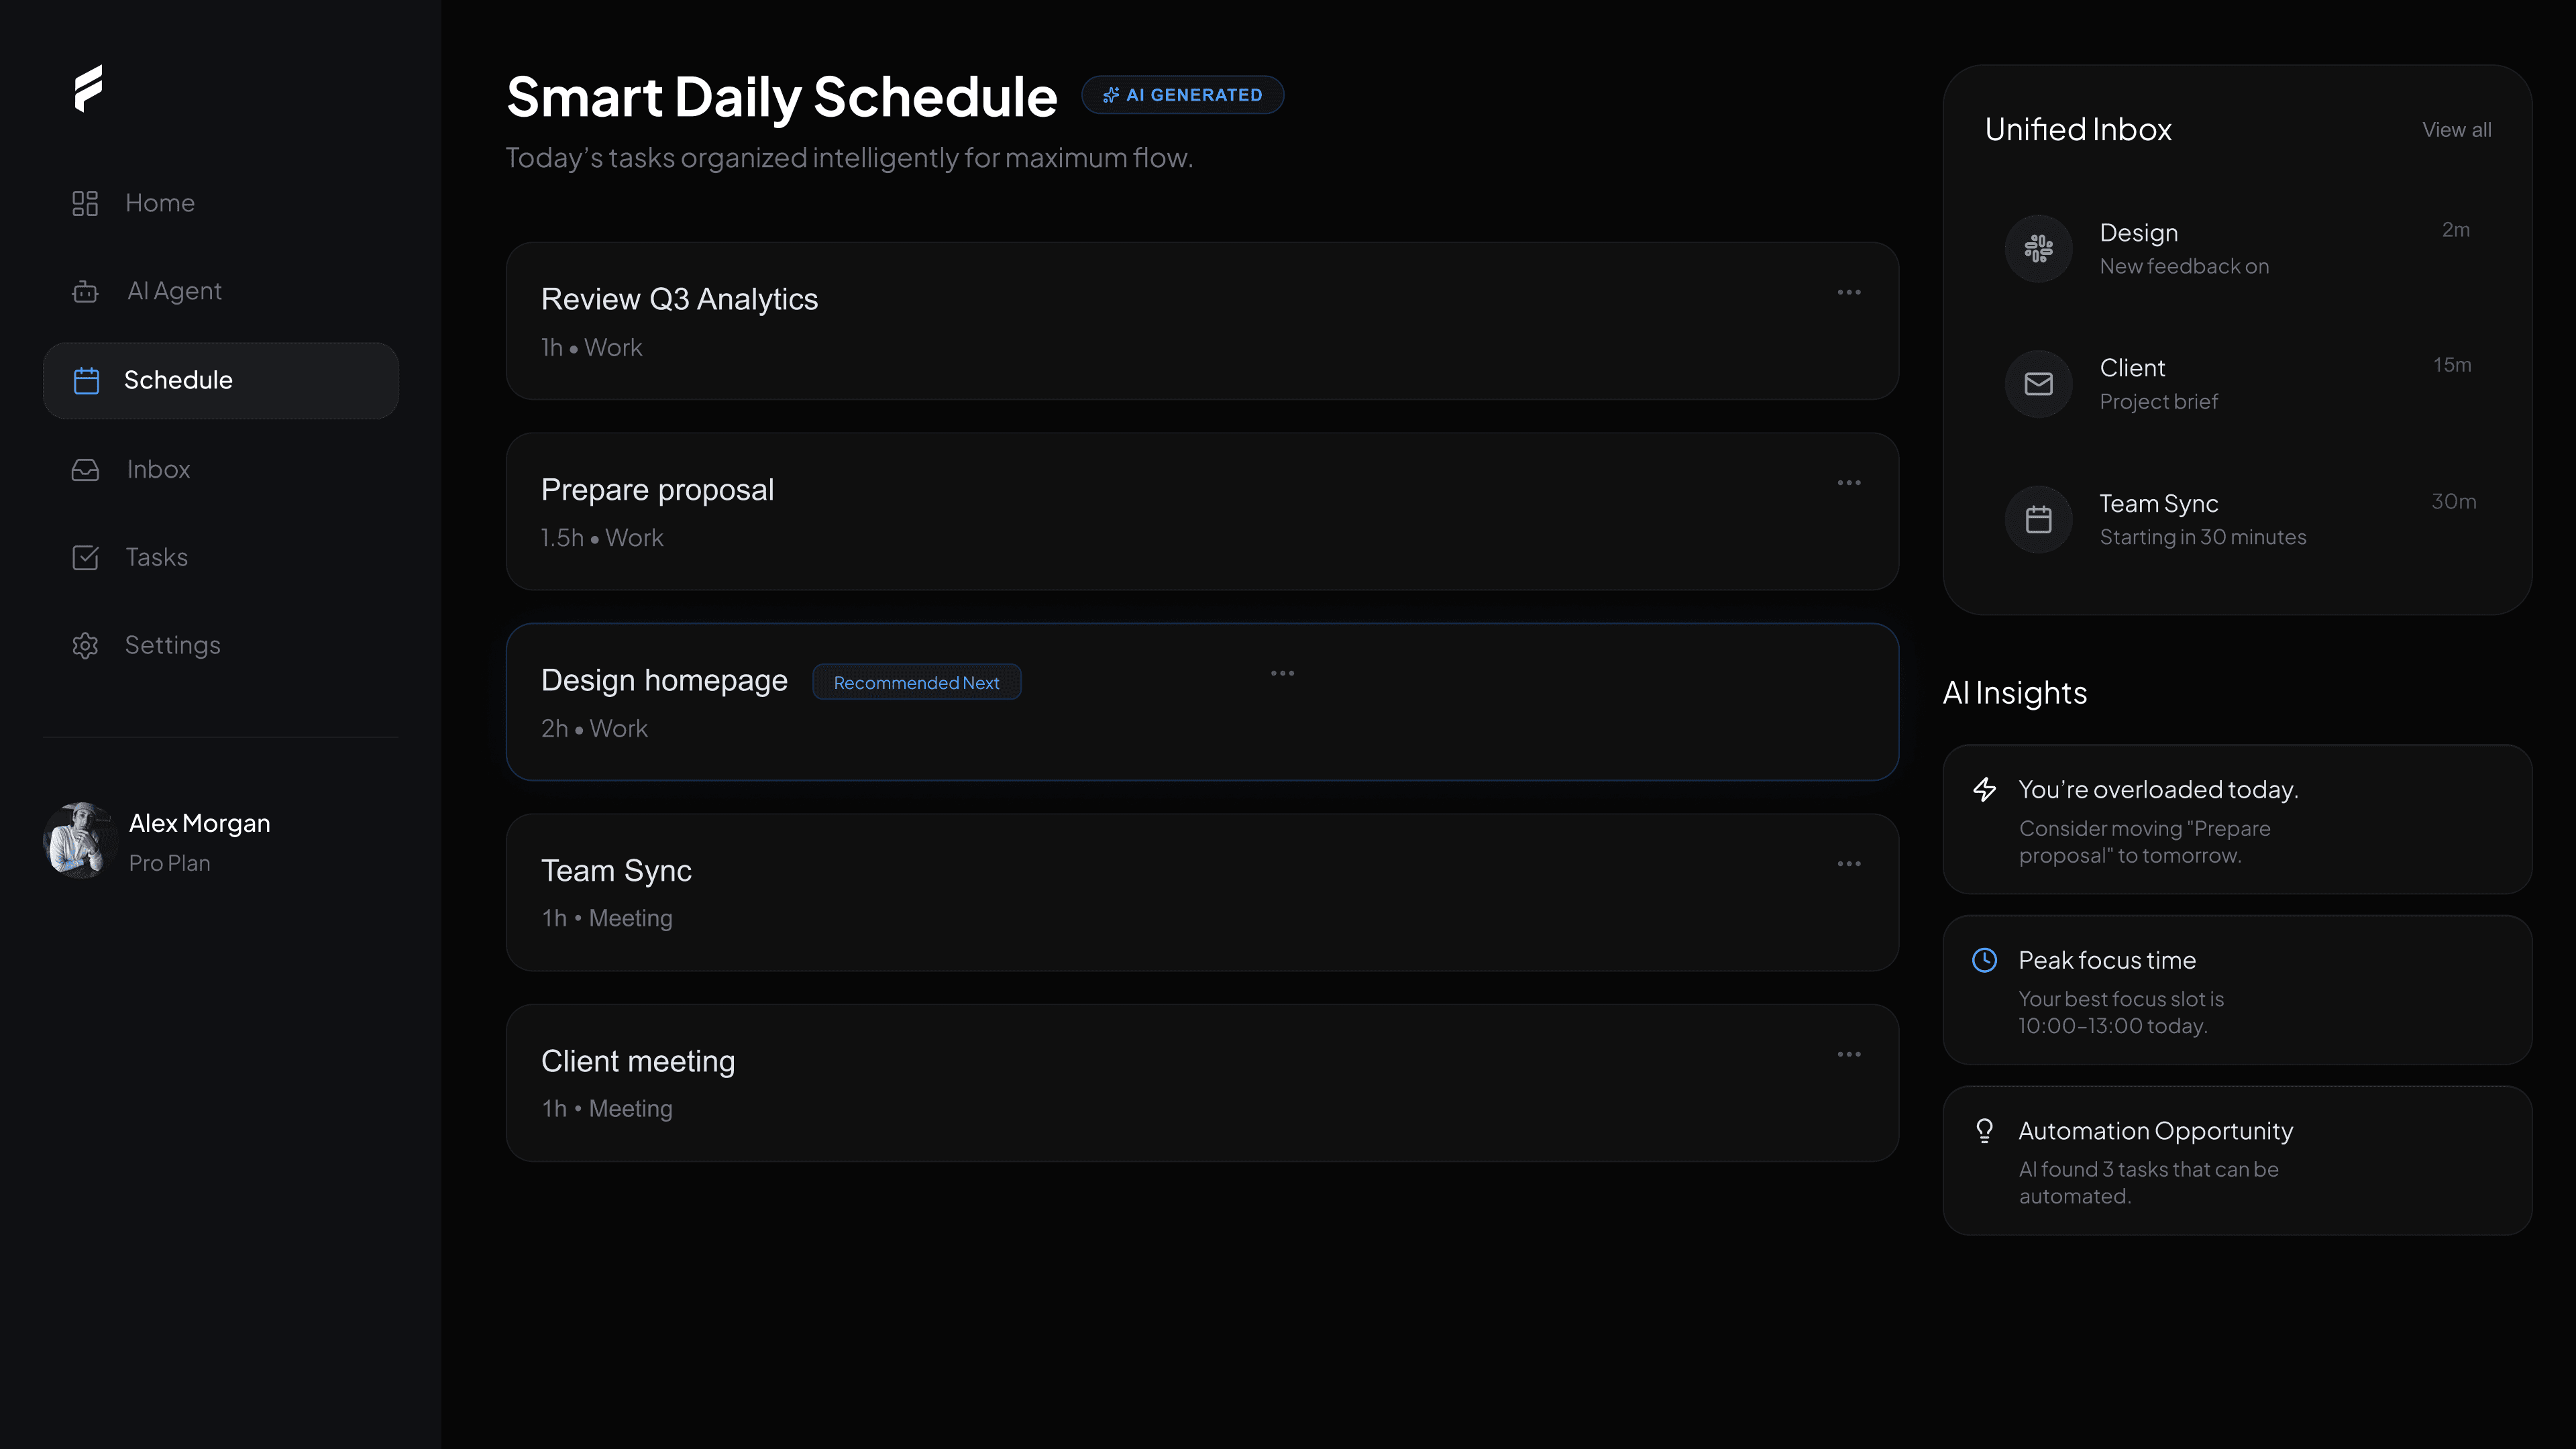The width and height of the screenshot is (2576, 1449).
Task: Click the mail icon next to Client
Action: point(2038,384)
